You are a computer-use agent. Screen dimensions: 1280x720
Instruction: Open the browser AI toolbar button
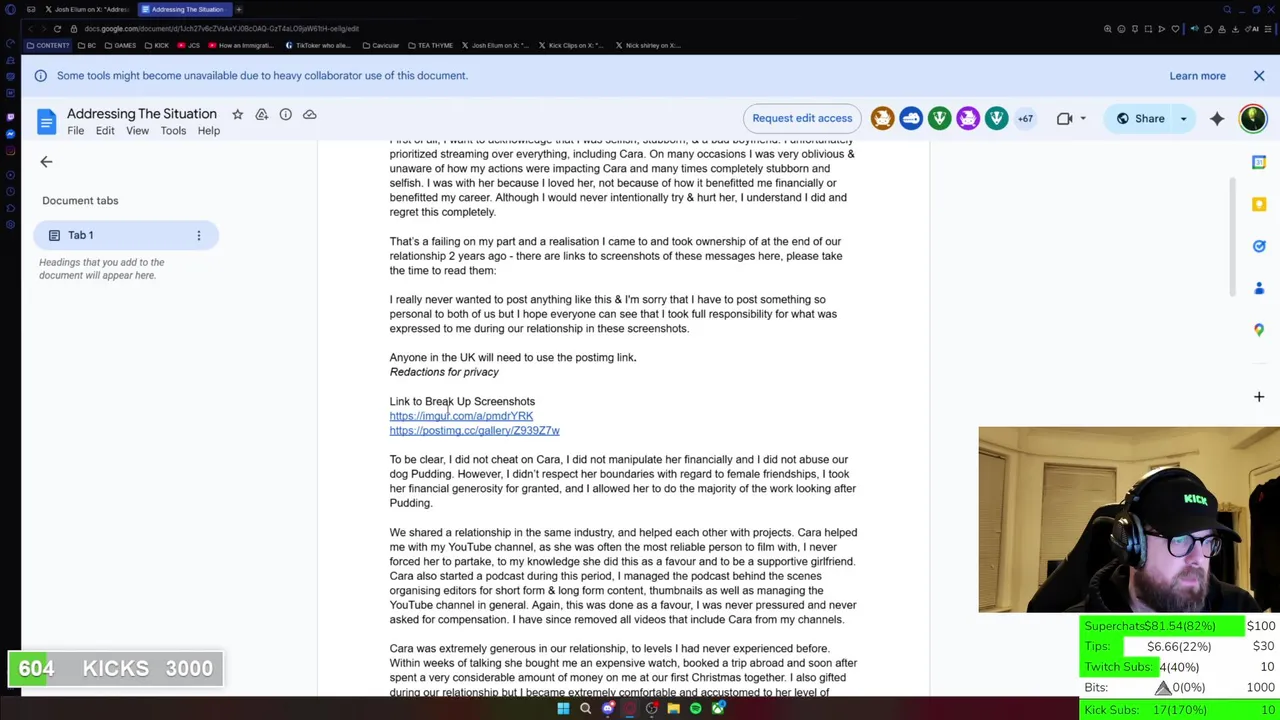coord(1252,29)
